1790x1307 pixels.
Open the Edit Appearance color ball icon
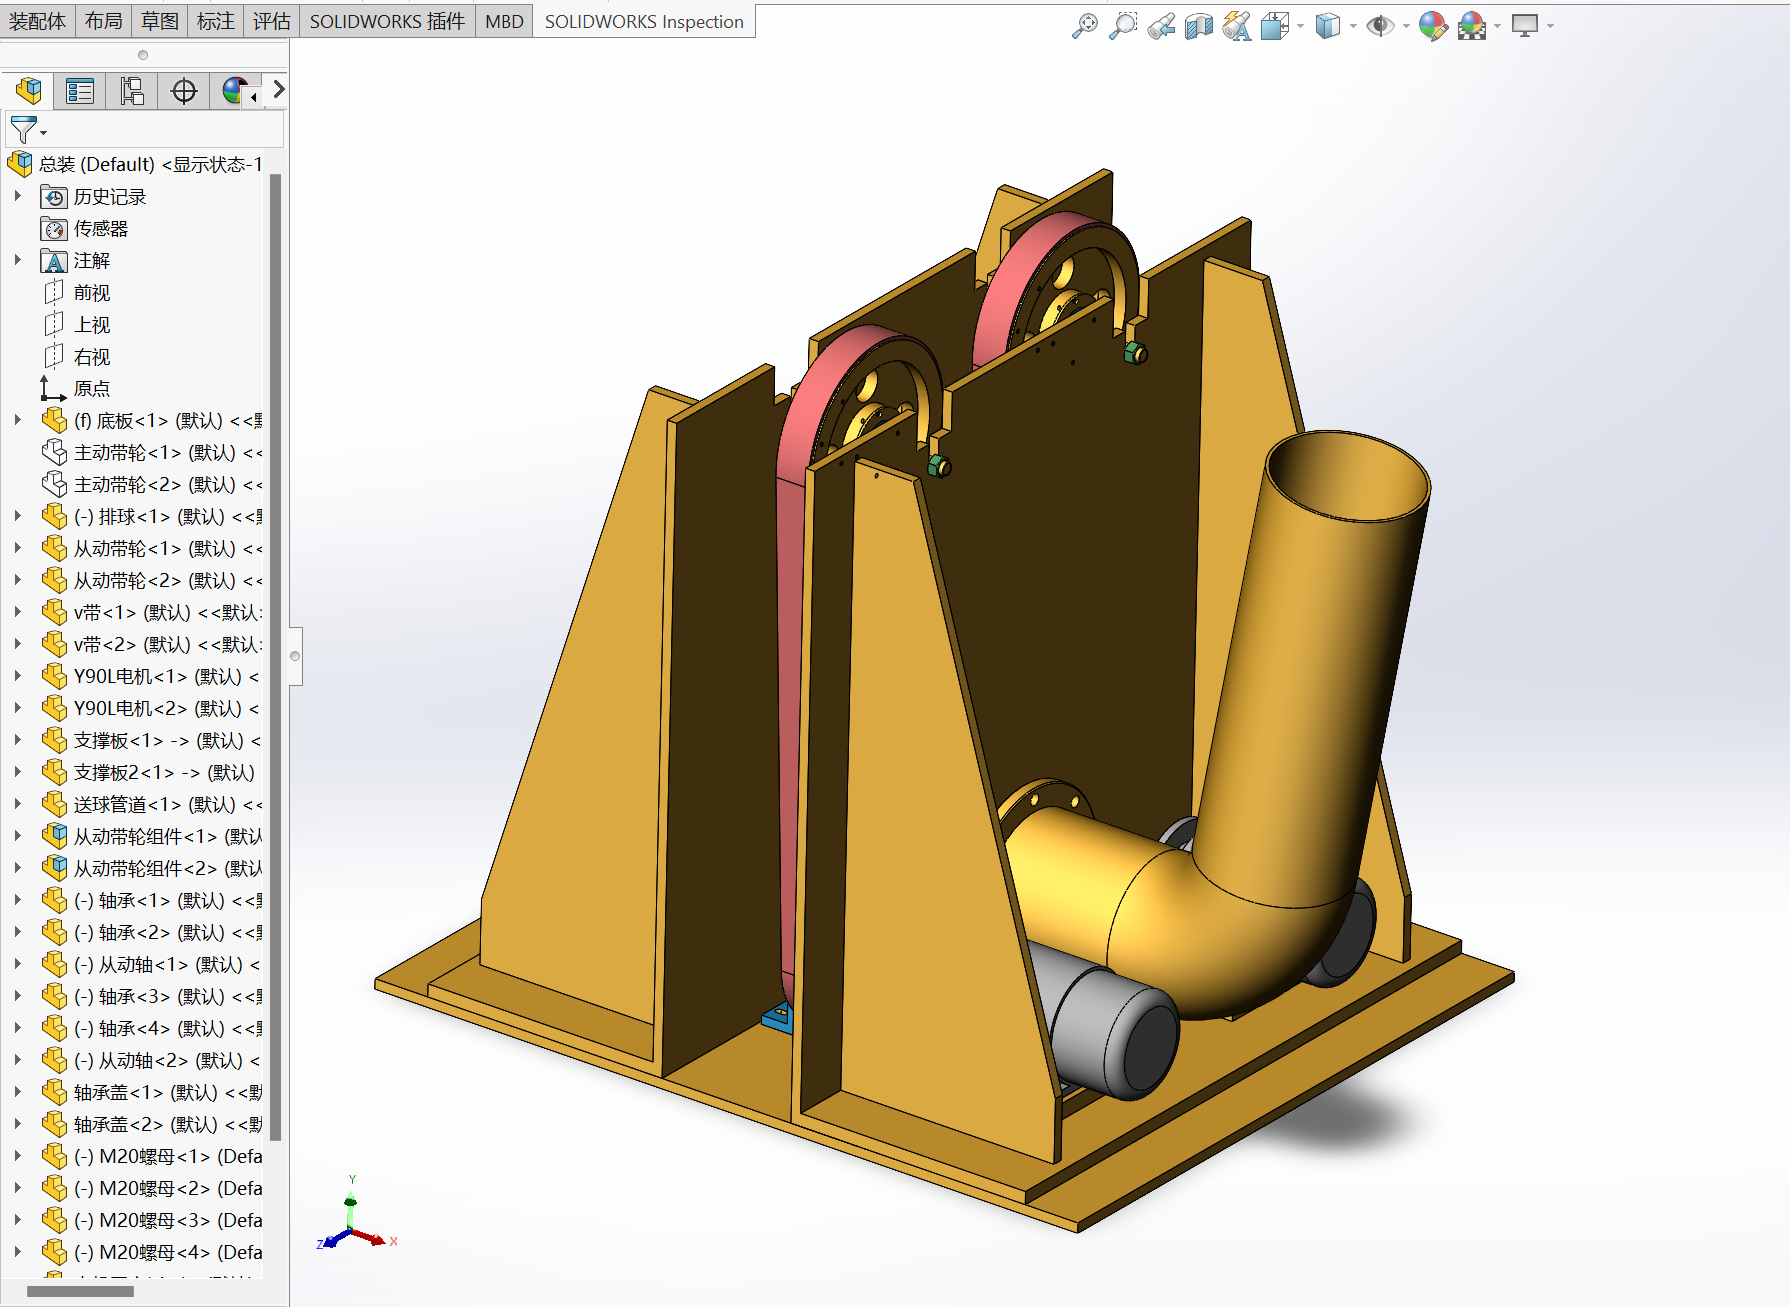coord(1432,26)
